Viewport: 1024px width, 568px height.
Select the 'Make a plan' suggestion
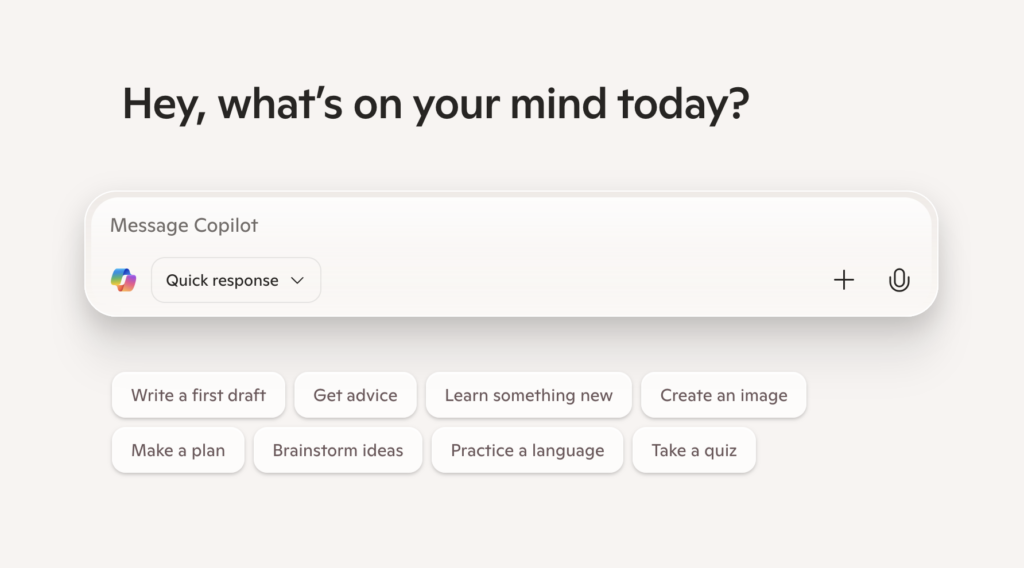[x=178, y=450]
